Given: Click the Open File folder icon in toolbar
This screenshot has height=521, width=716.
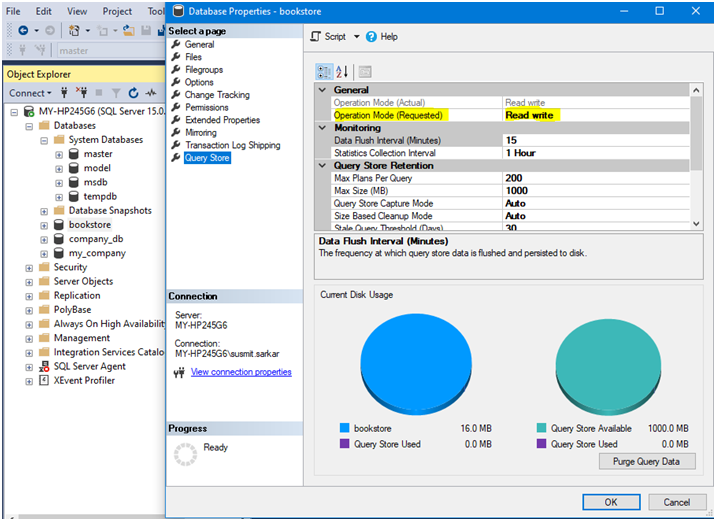Looking at the screenshot, I should [129, 31].
